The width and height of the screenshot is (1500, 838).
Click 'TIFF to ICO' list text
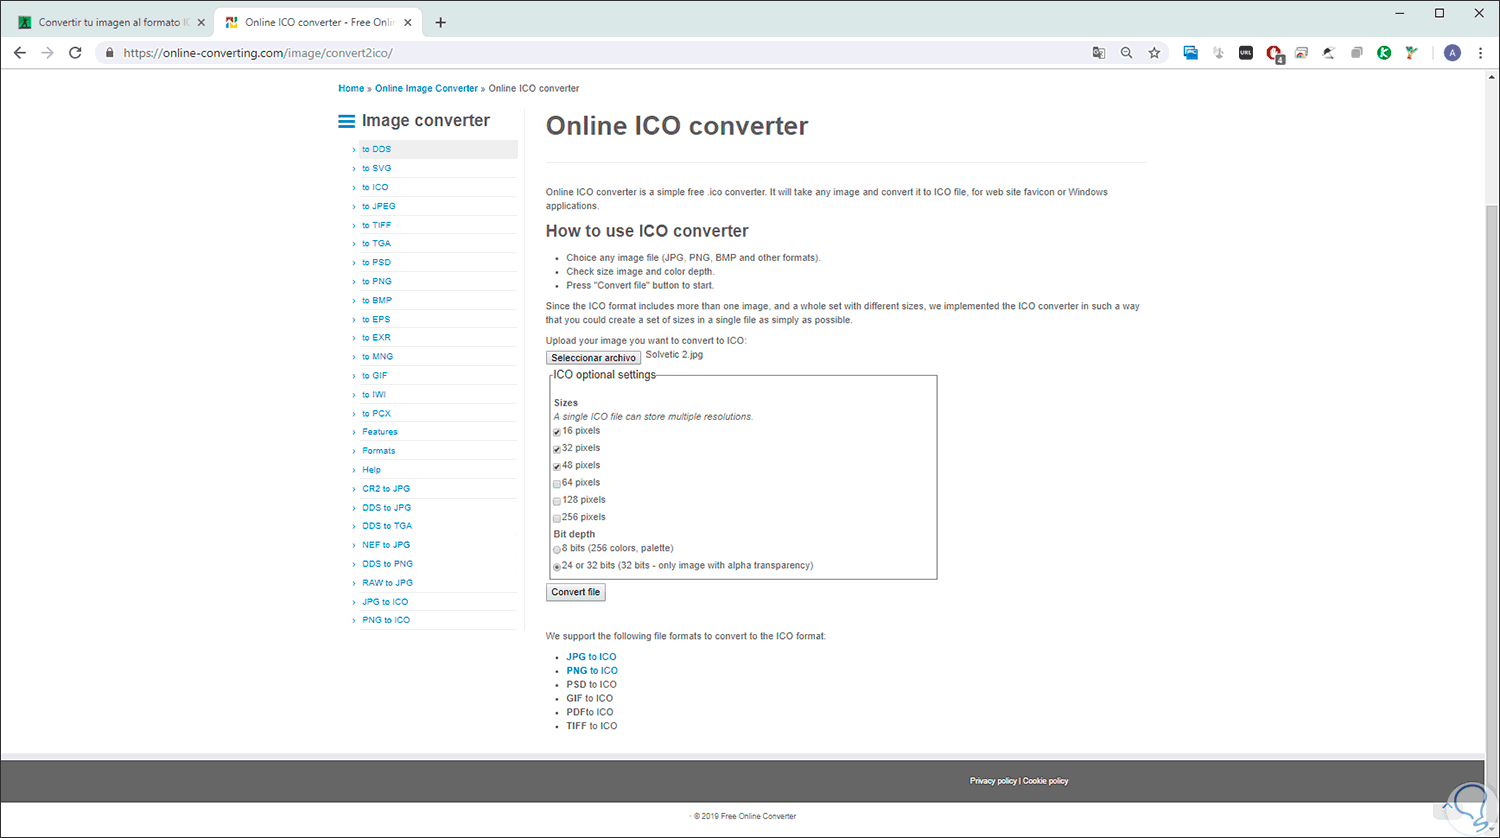[592, 726]
